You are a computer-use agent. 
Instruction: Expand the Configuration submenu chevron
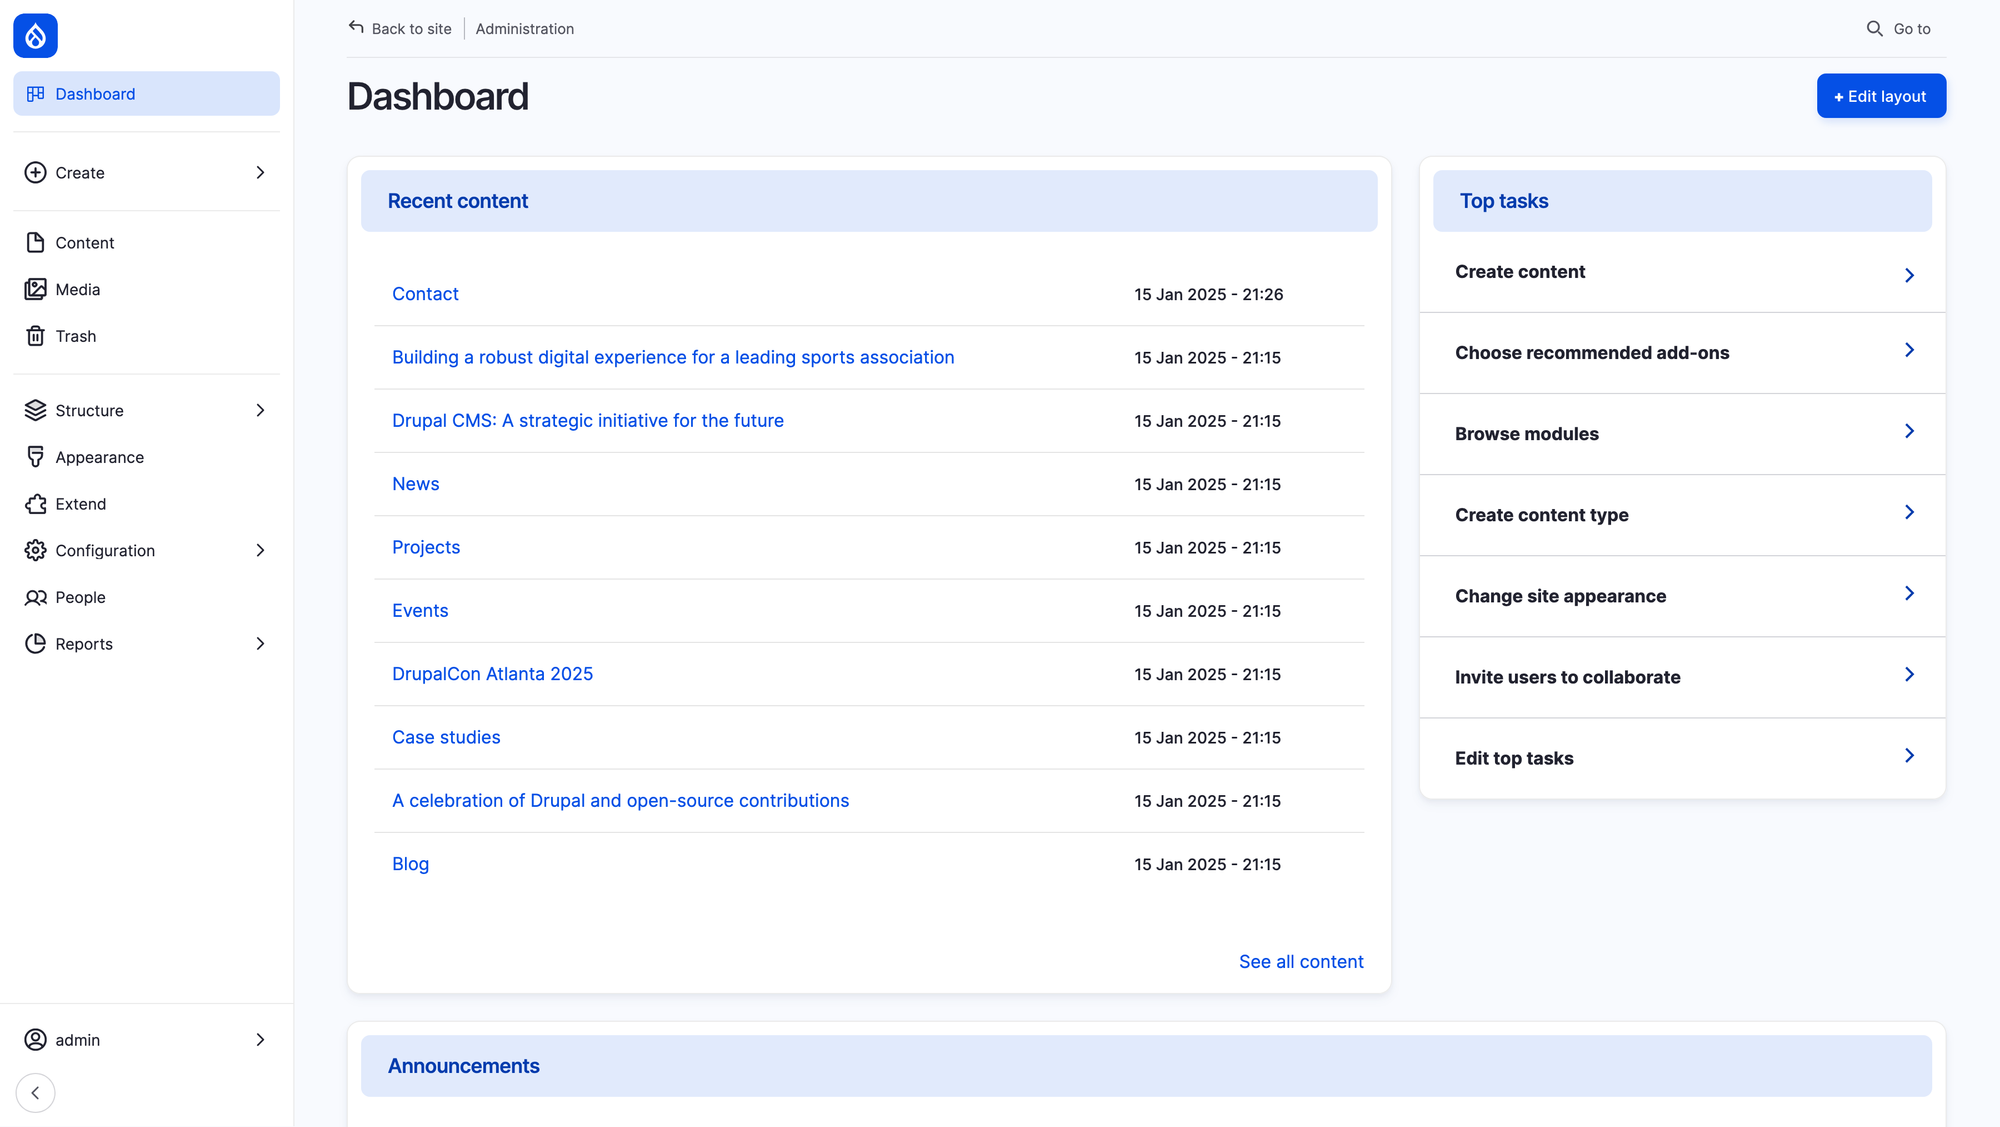point(260,551)
